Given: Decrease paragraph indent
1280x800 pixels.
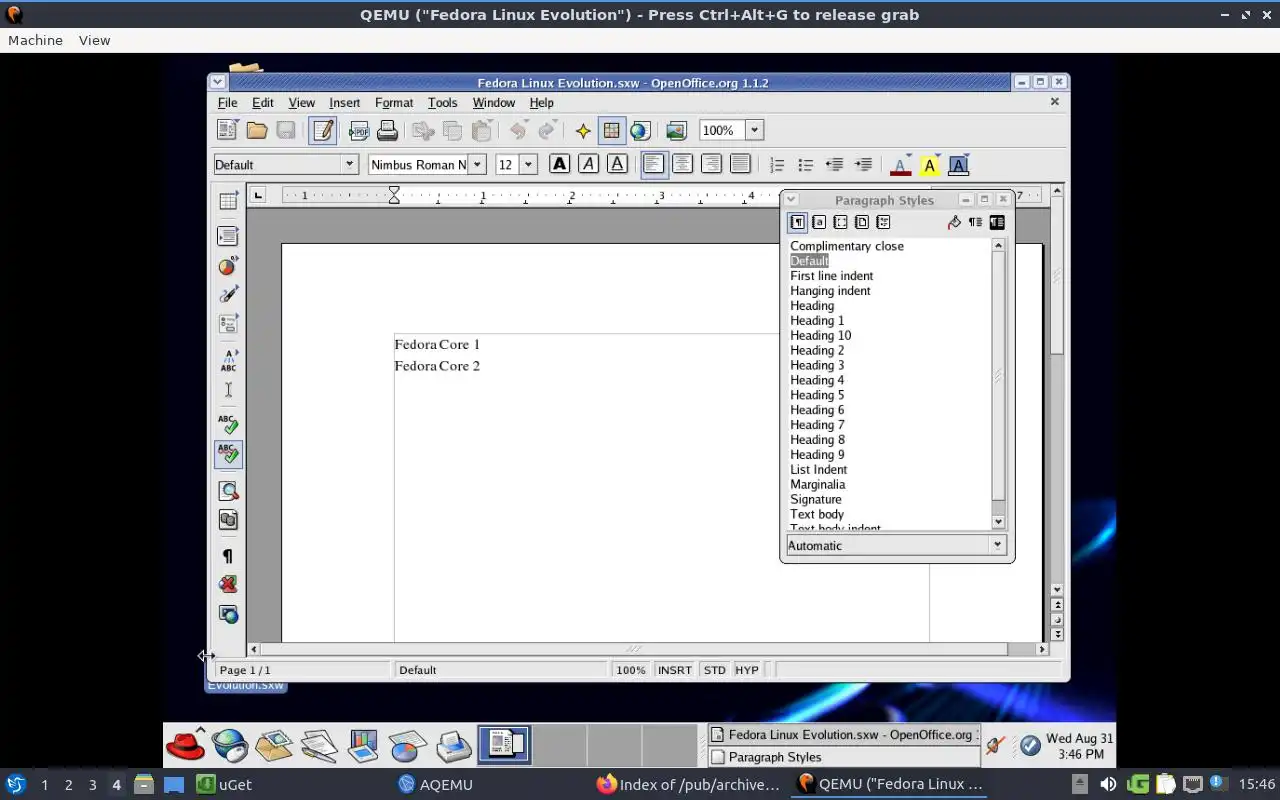Looking at the screenshot, I should tap(834, 164).
